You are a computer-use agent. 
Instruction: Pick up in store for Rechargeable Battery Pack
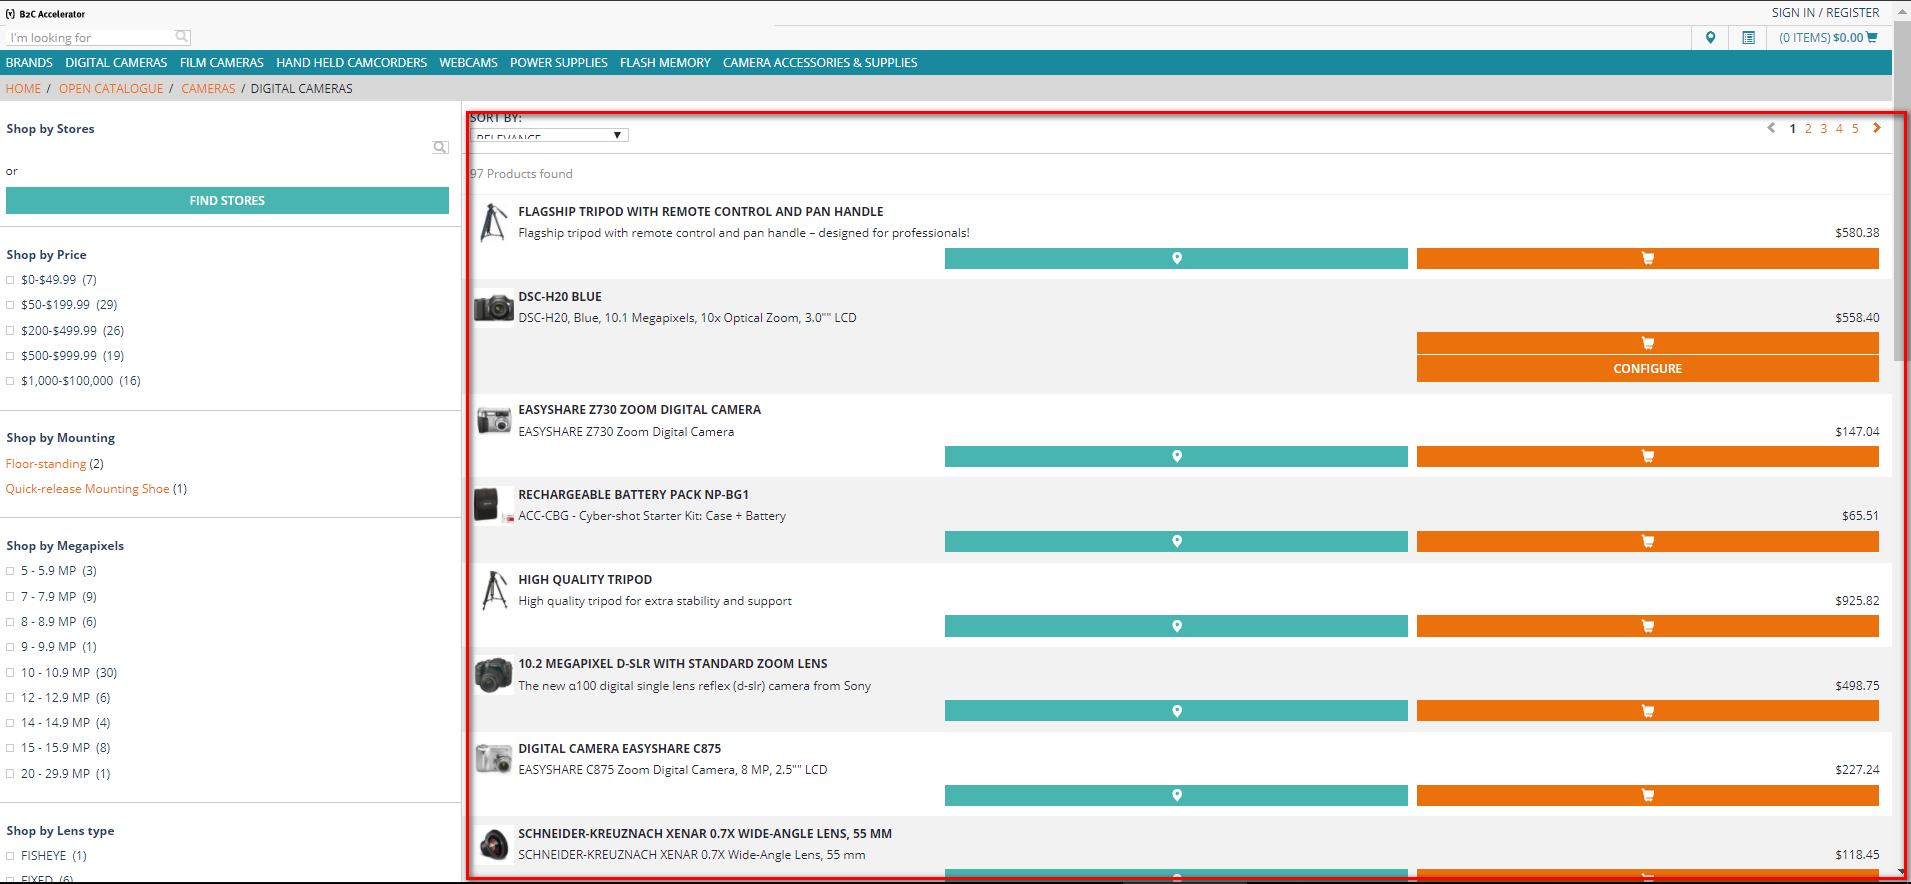click(1176, 541)
